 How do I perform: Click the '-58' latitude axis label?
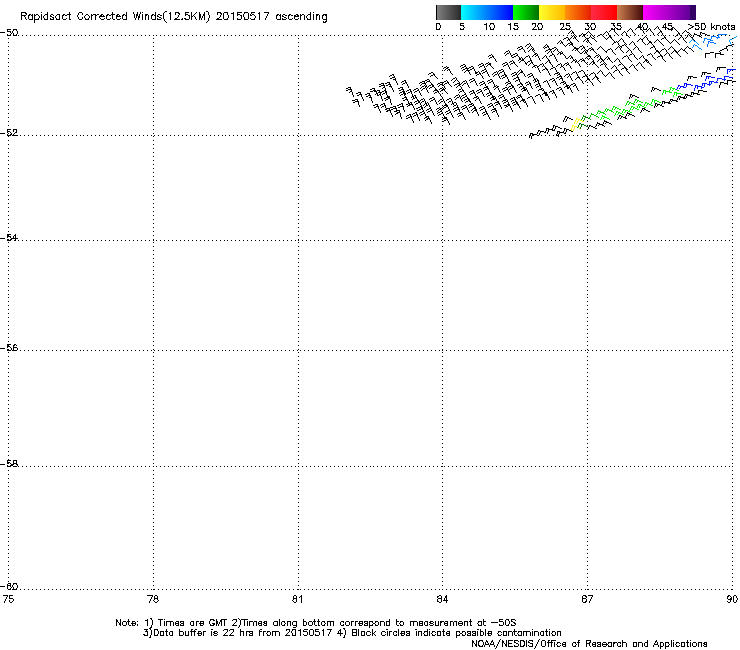pyautogui.click(x=10, y=464)
